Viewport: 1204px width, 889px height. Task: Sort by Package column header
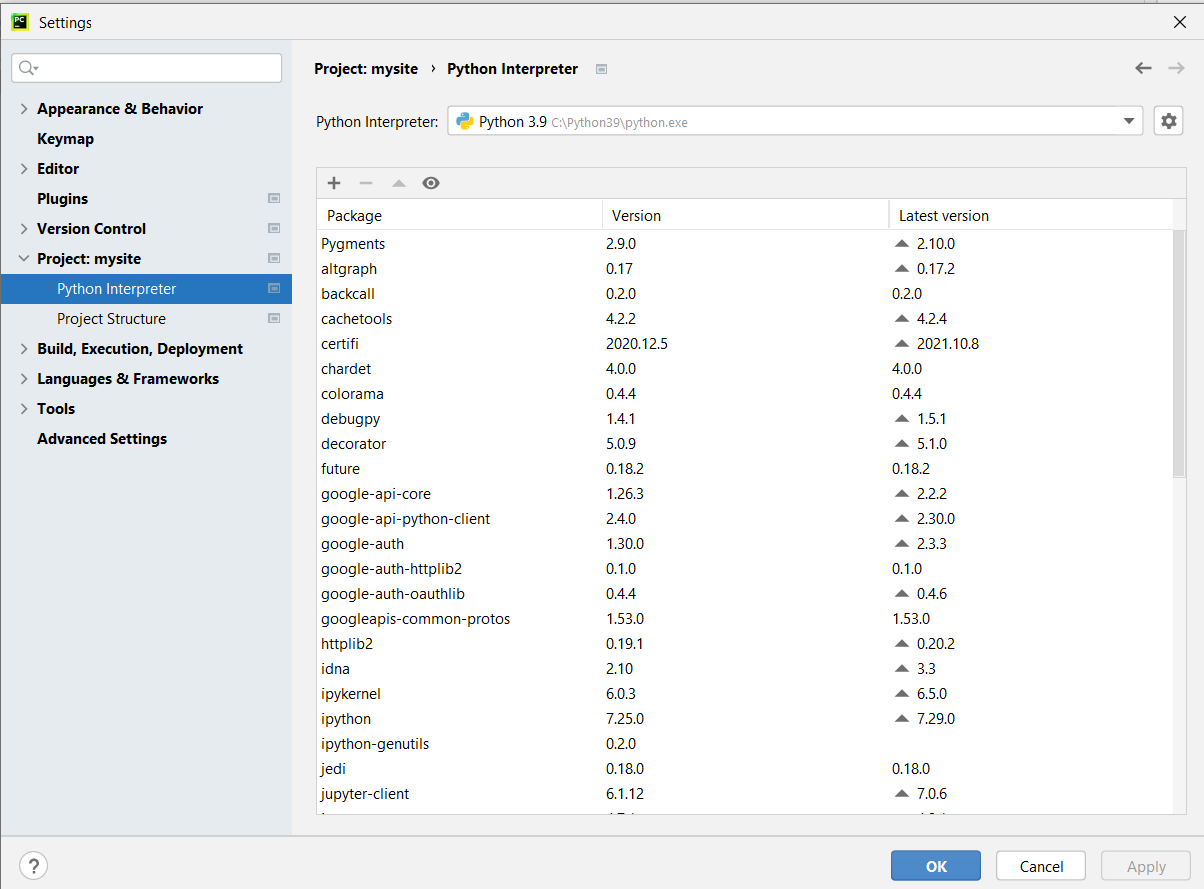(459, 215)
